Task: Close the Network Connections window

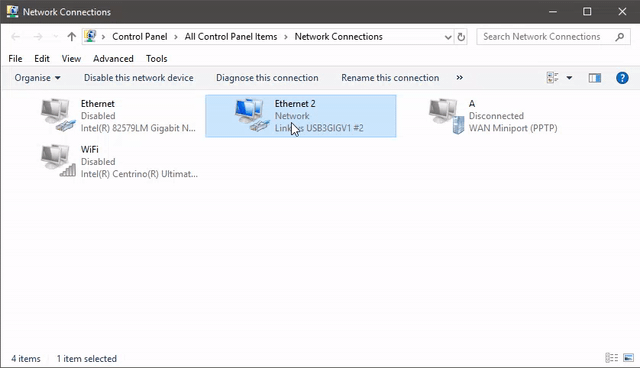Action: [622, 11]
